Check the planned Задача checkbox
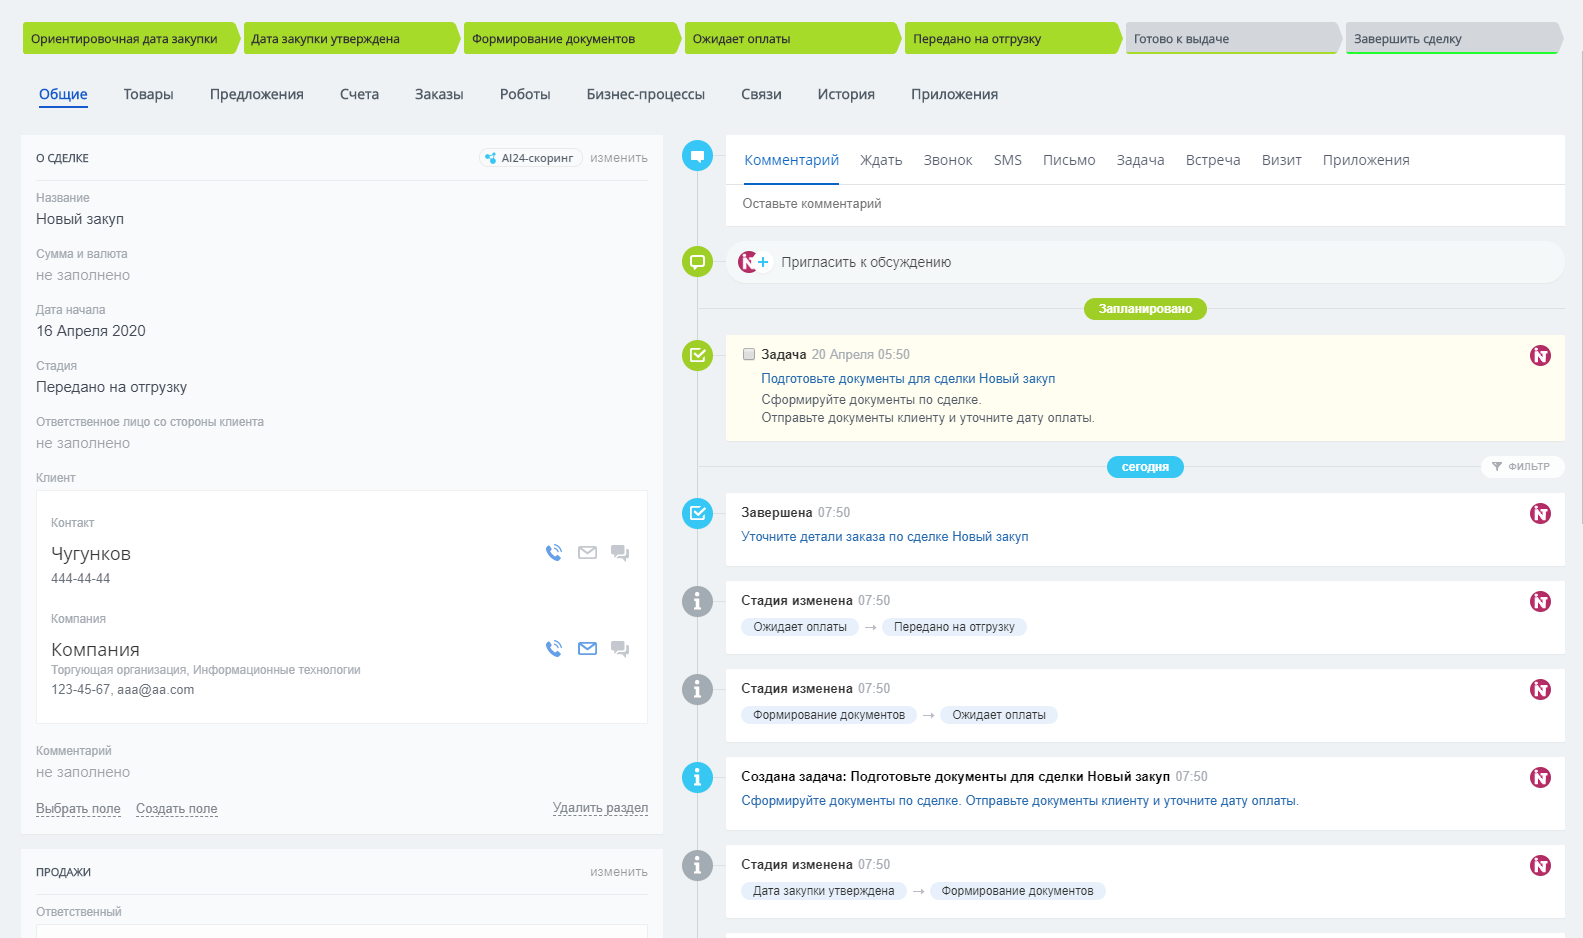The height and width of the screenshot is (938, 1583). 749,354
